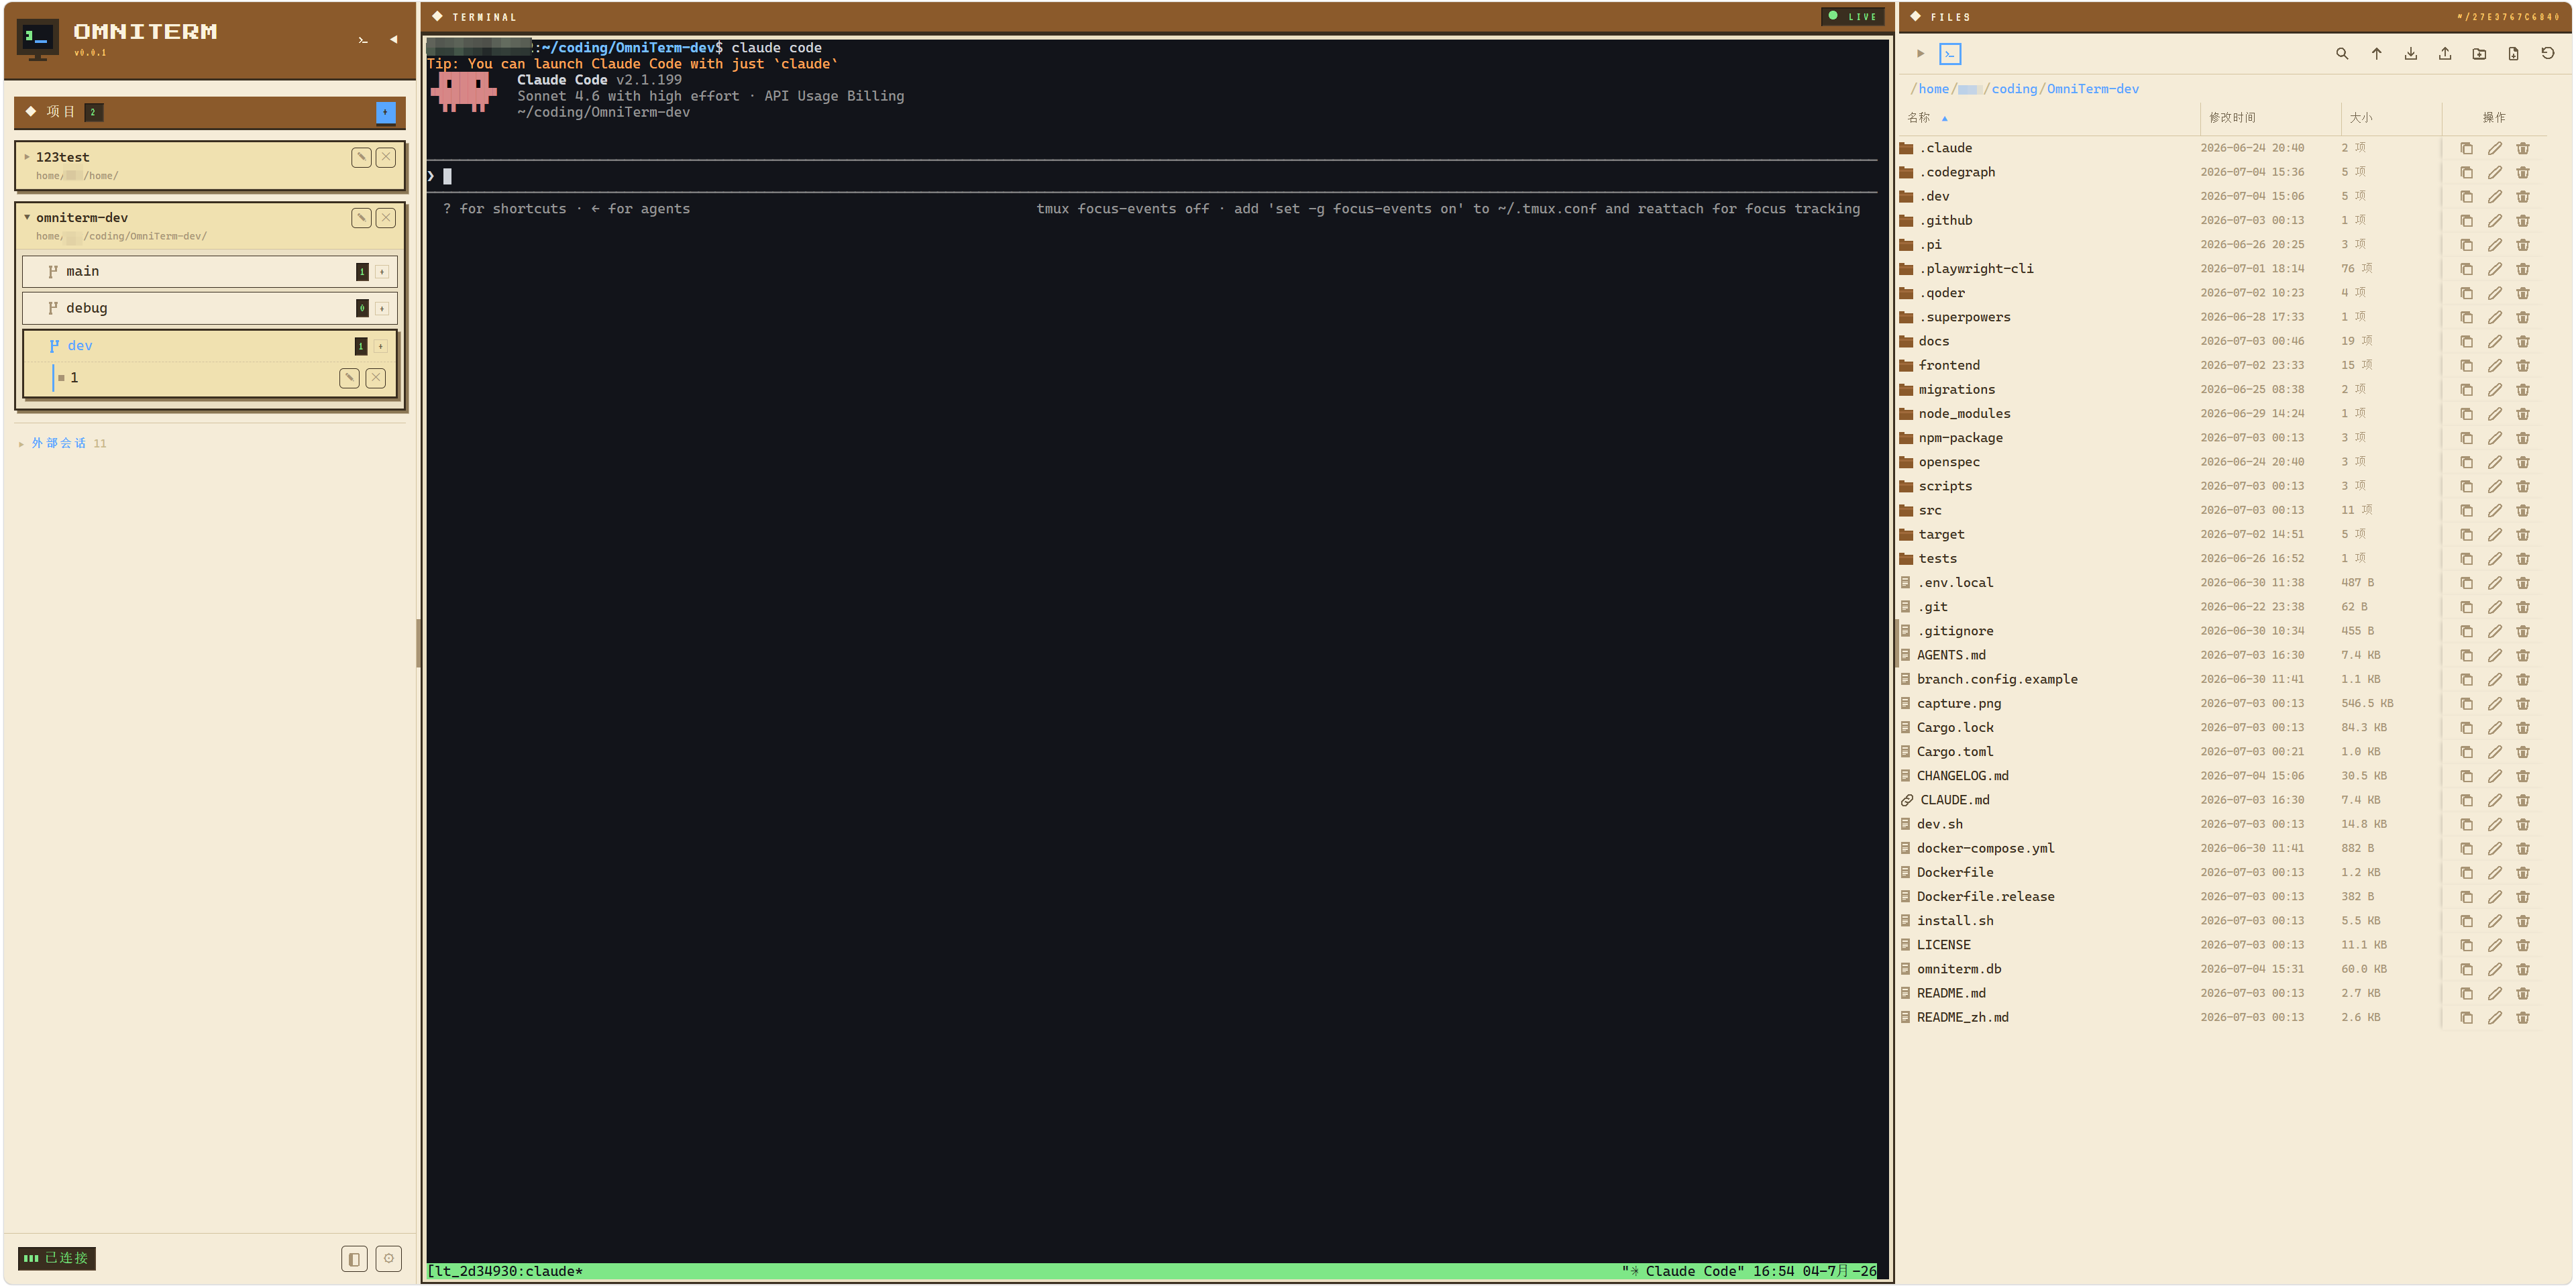Click the play triangle in Files toolbar
2576x1288 pixels.
point(1920,54)
